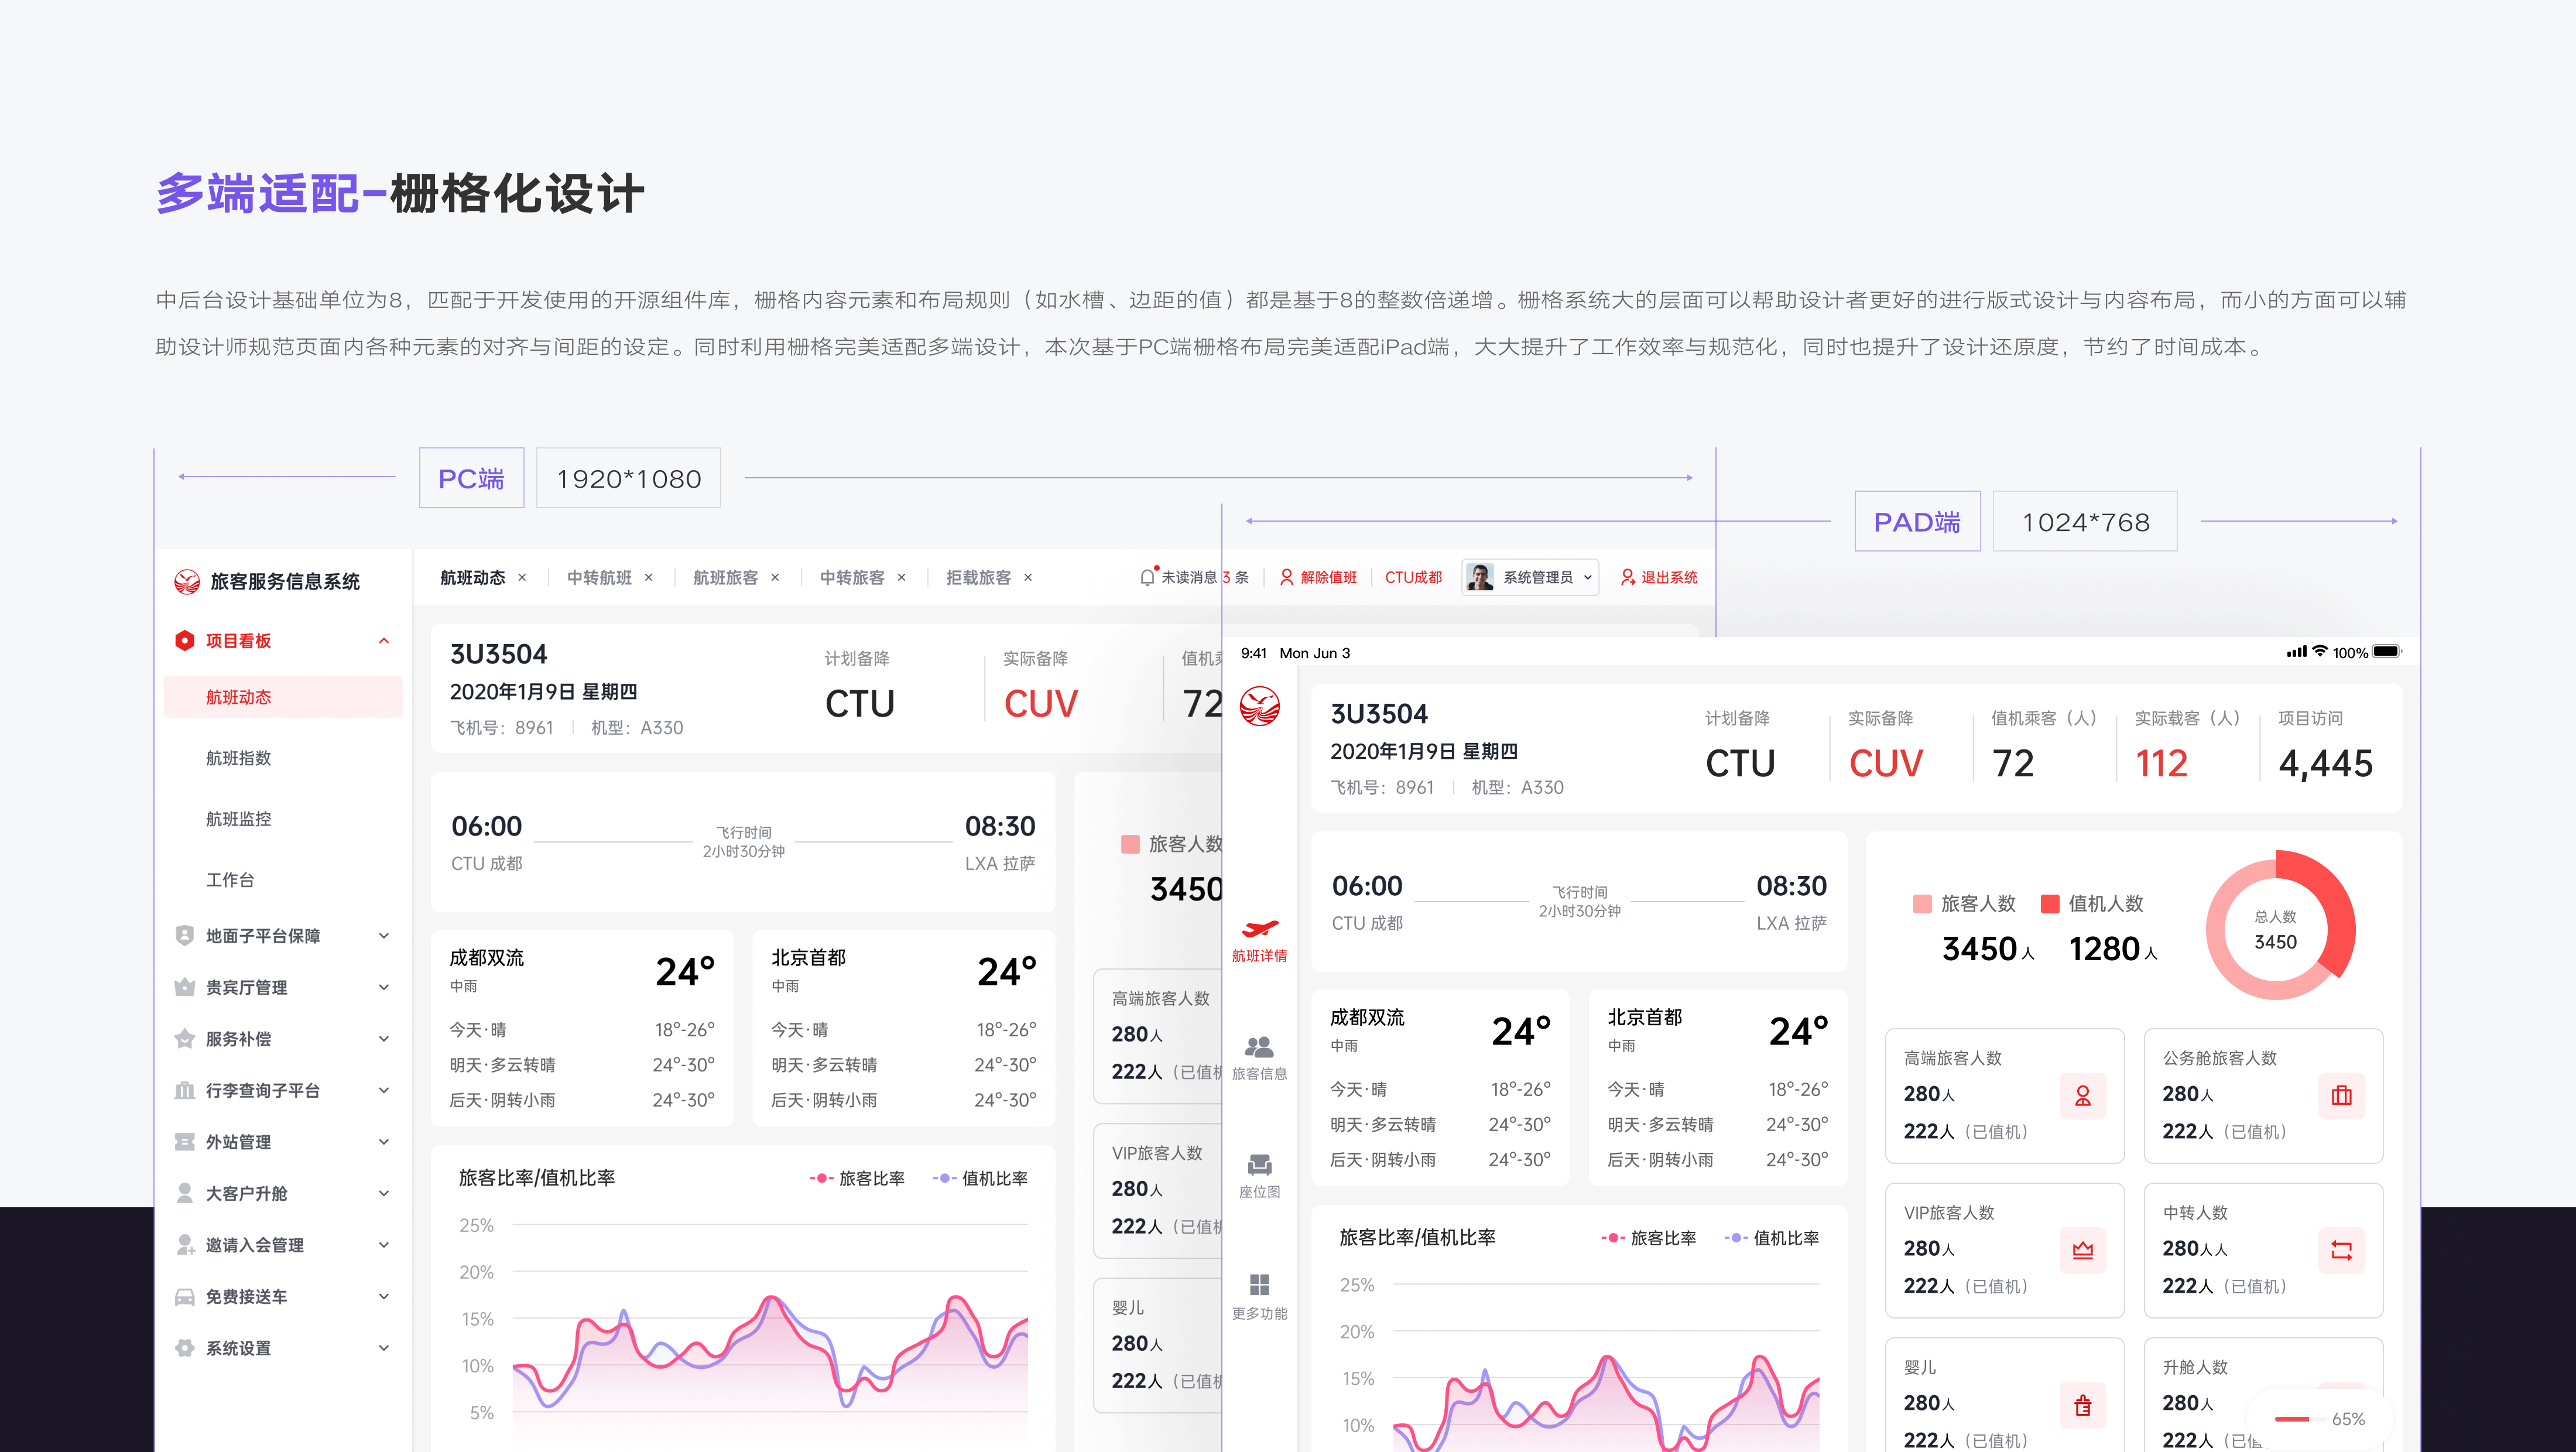This screenshot has width=2576, height=1452.
Task: Click the 公务舱旅客人数 briefcase icon
Action: [2341, 1096]
